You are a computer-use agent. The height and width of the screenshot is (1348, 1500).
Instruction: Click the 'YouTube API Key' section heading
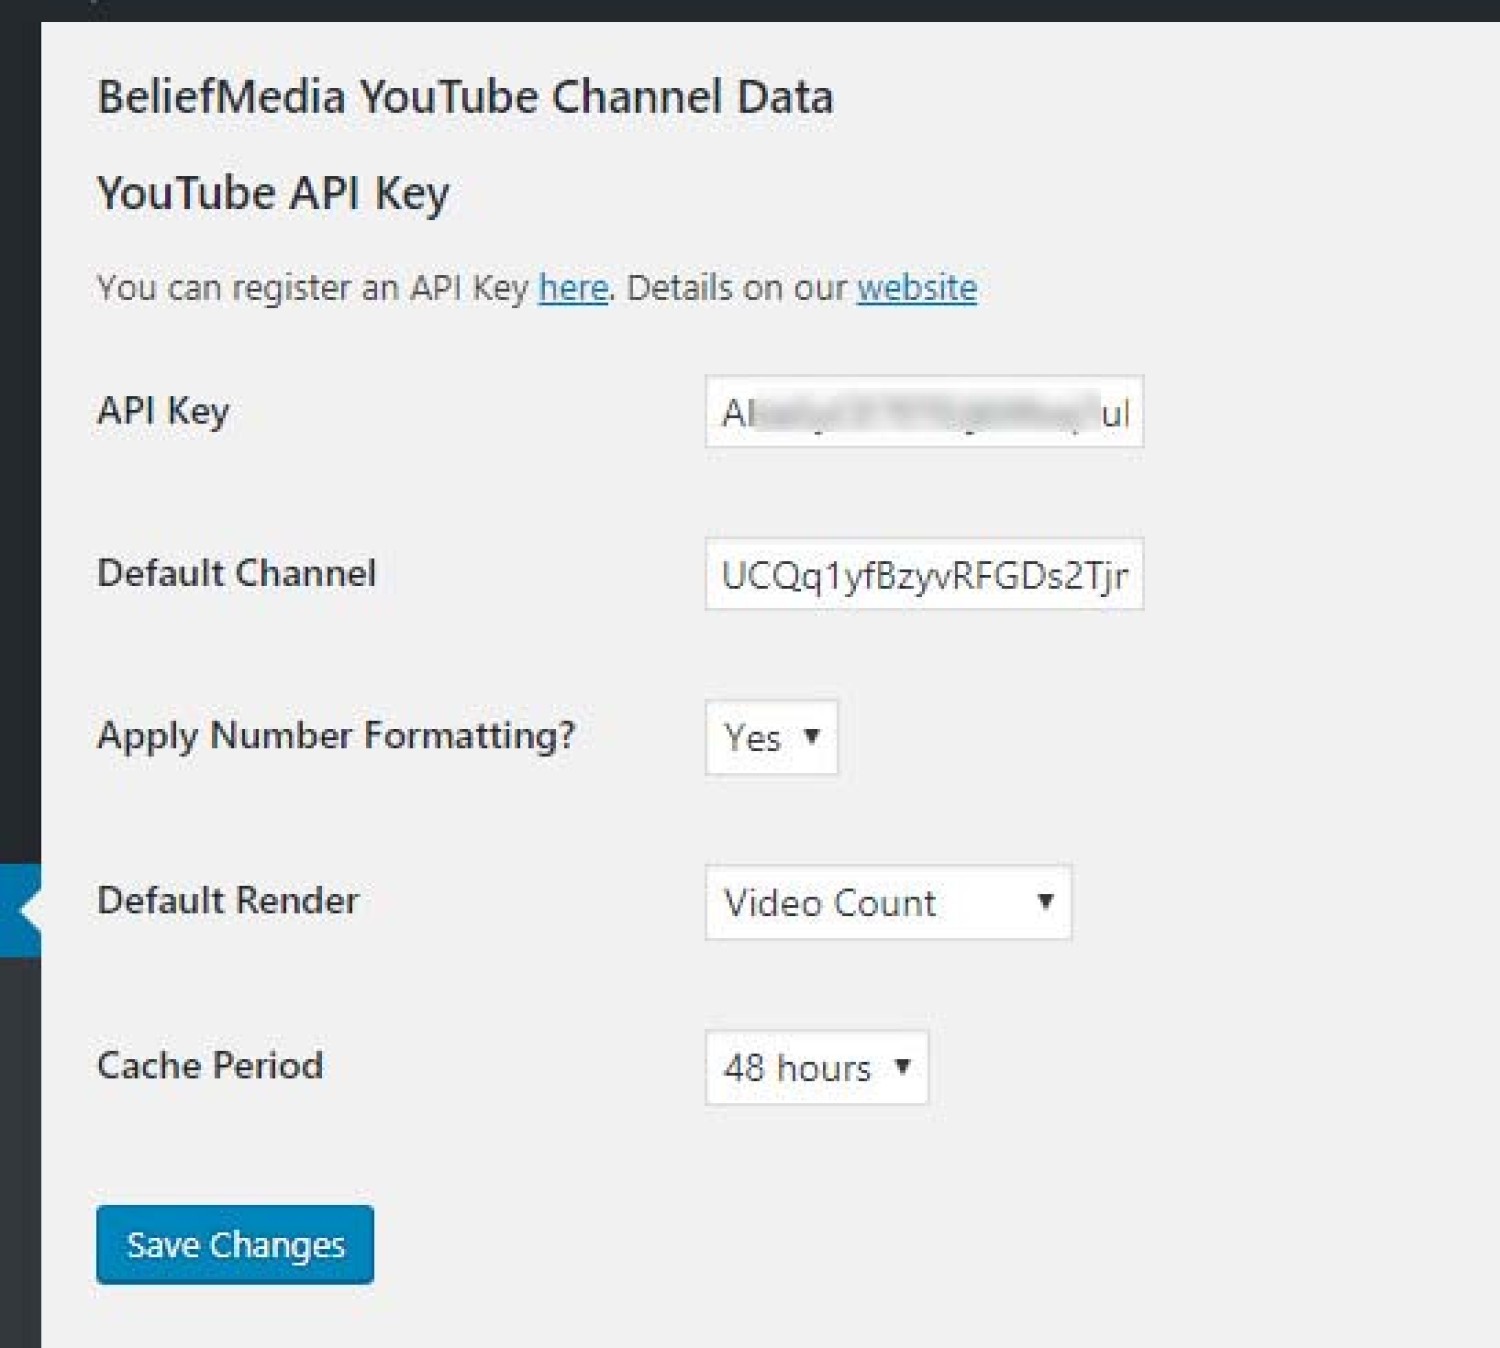pos(273,193)
